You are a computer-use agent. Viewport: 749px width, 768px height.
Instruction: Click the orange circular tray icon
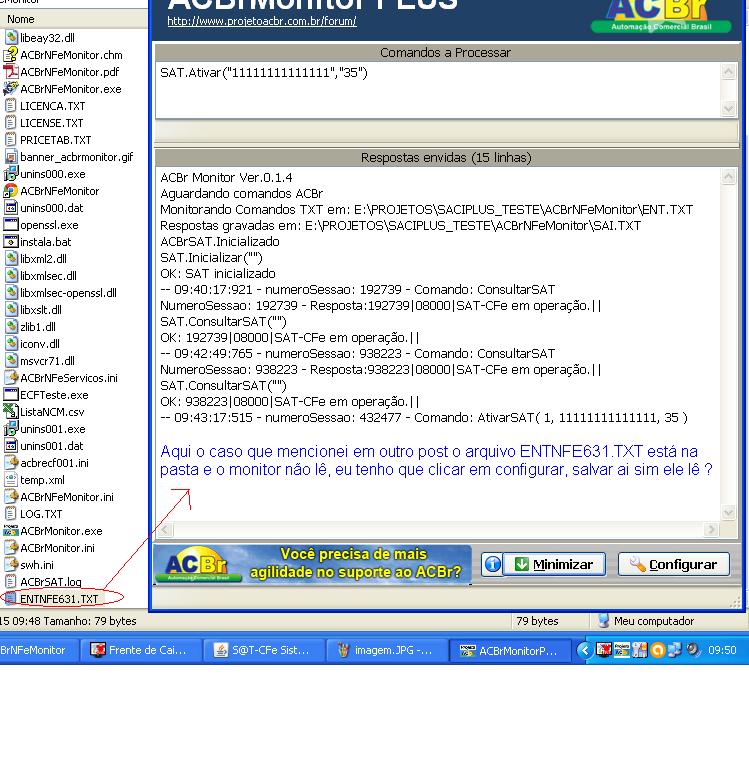point(658,650)
